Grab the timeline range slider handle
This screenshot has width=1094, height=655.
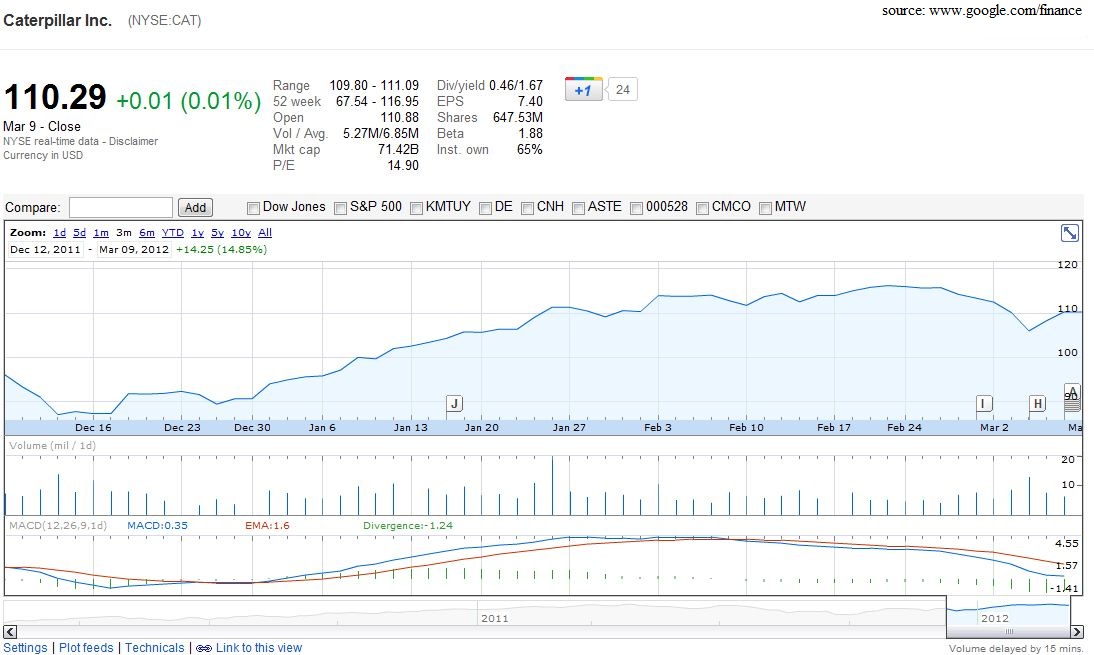tap(1008, 632)
